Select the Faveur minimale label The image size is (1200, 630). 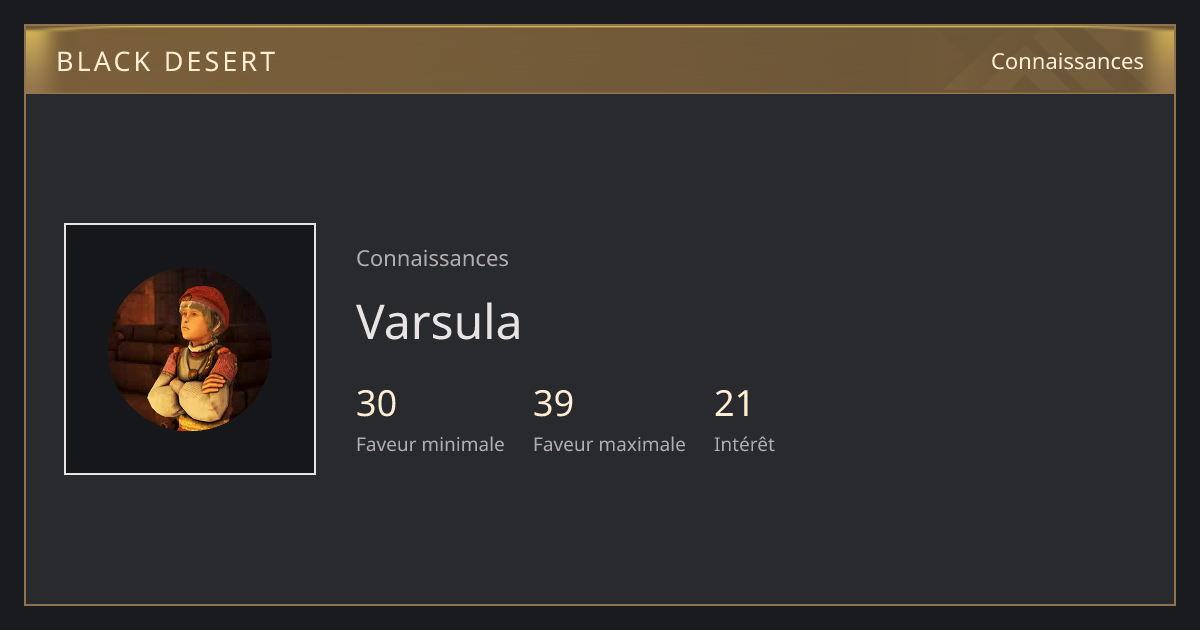tap(430, 444)
